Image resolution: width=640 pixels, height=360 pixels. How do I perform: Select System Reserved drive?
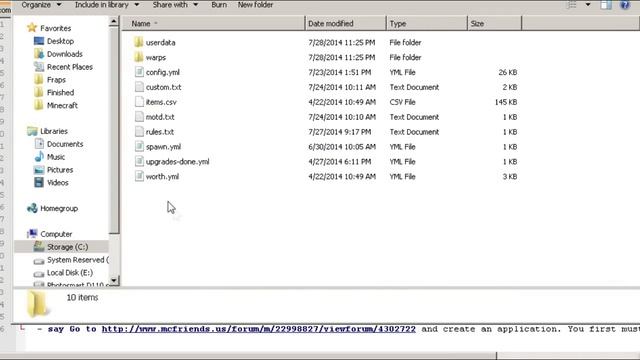pyautogui.click(x=78, y=260)
